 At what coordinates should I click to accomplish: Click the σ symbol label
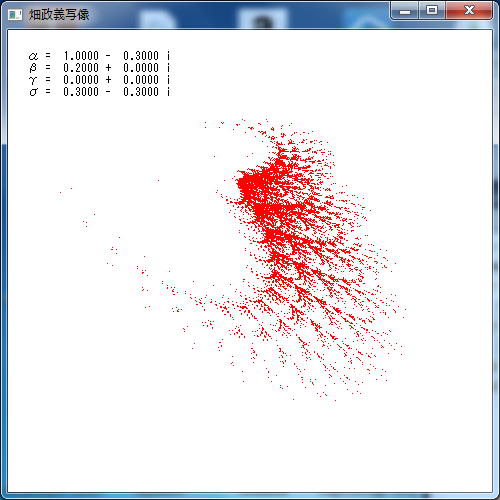pos(33,92)
